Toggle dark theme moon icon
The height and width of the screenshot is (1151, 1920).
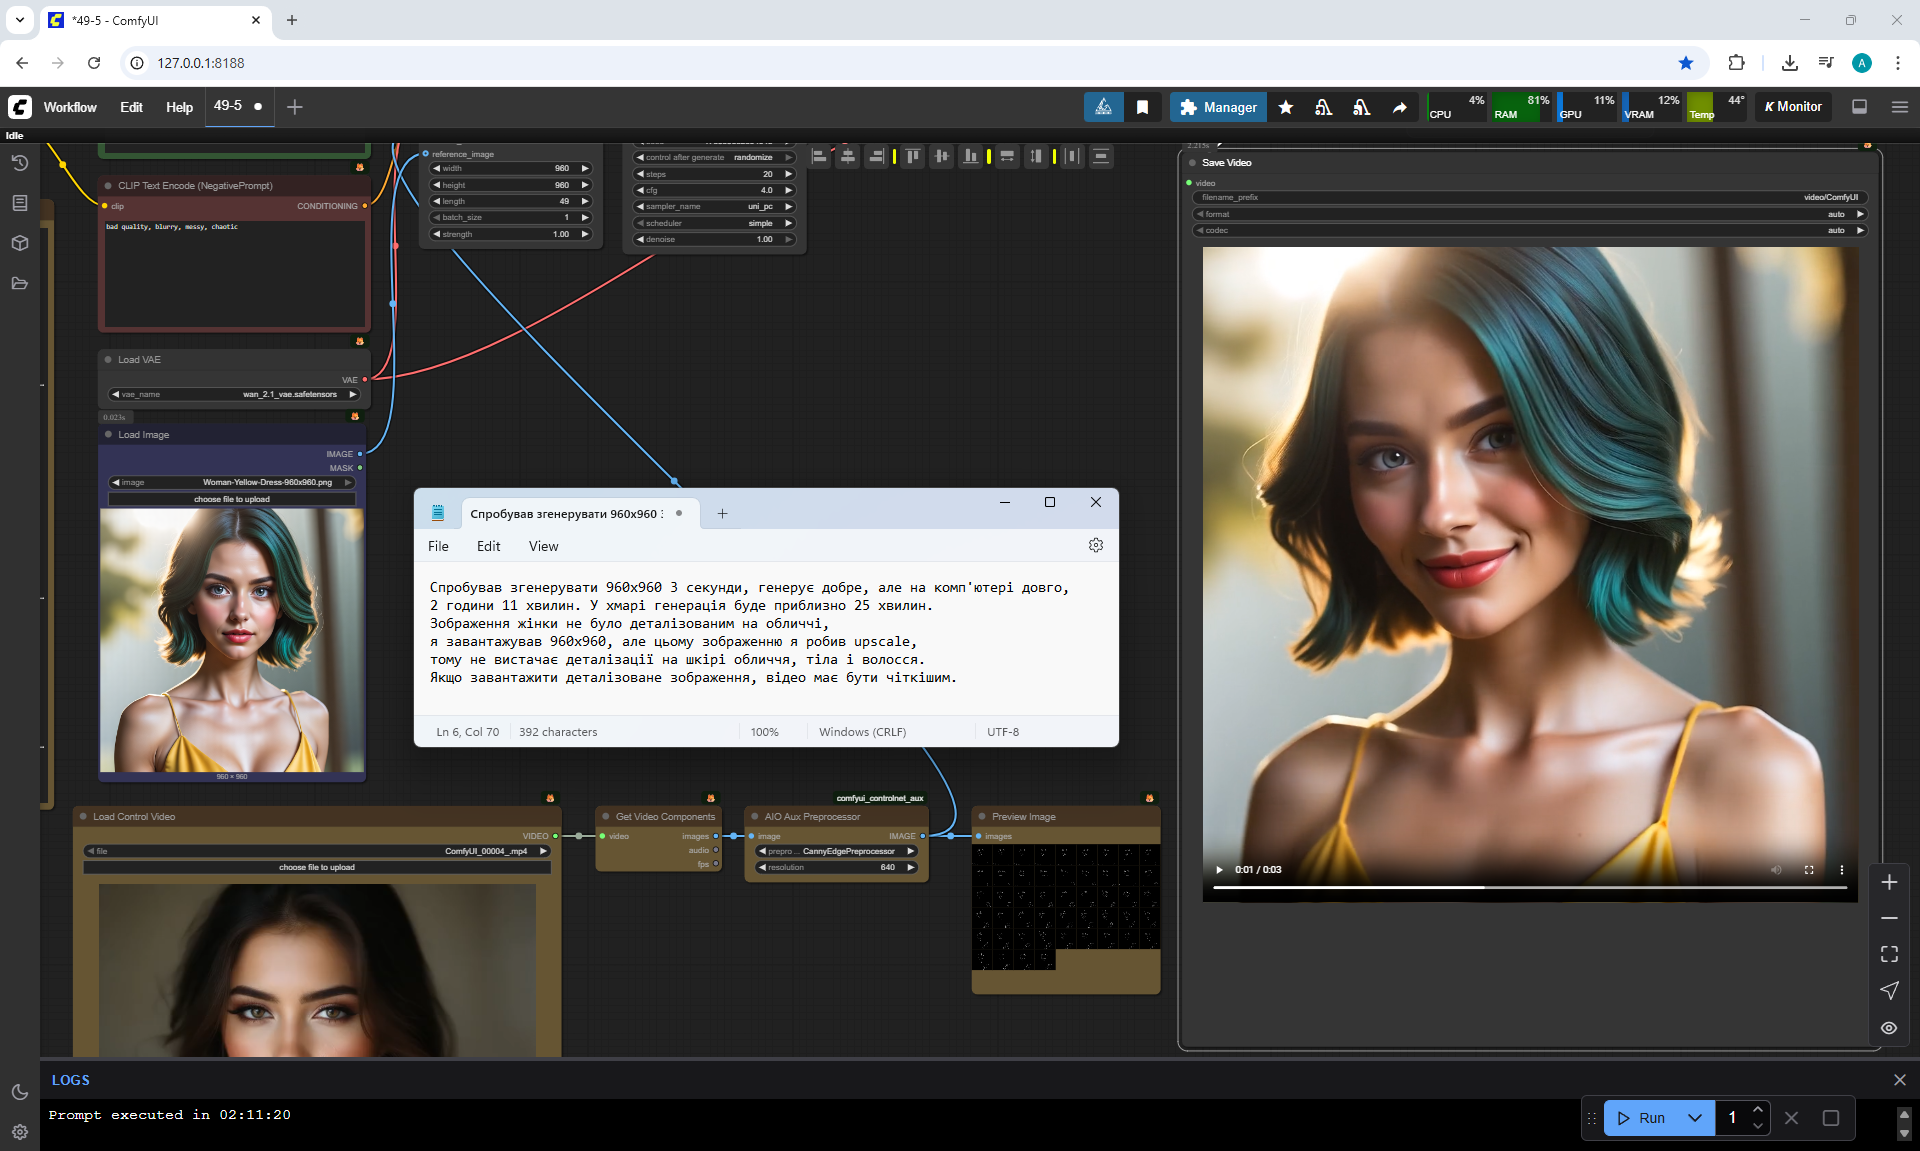click(x=19, y=1092)
